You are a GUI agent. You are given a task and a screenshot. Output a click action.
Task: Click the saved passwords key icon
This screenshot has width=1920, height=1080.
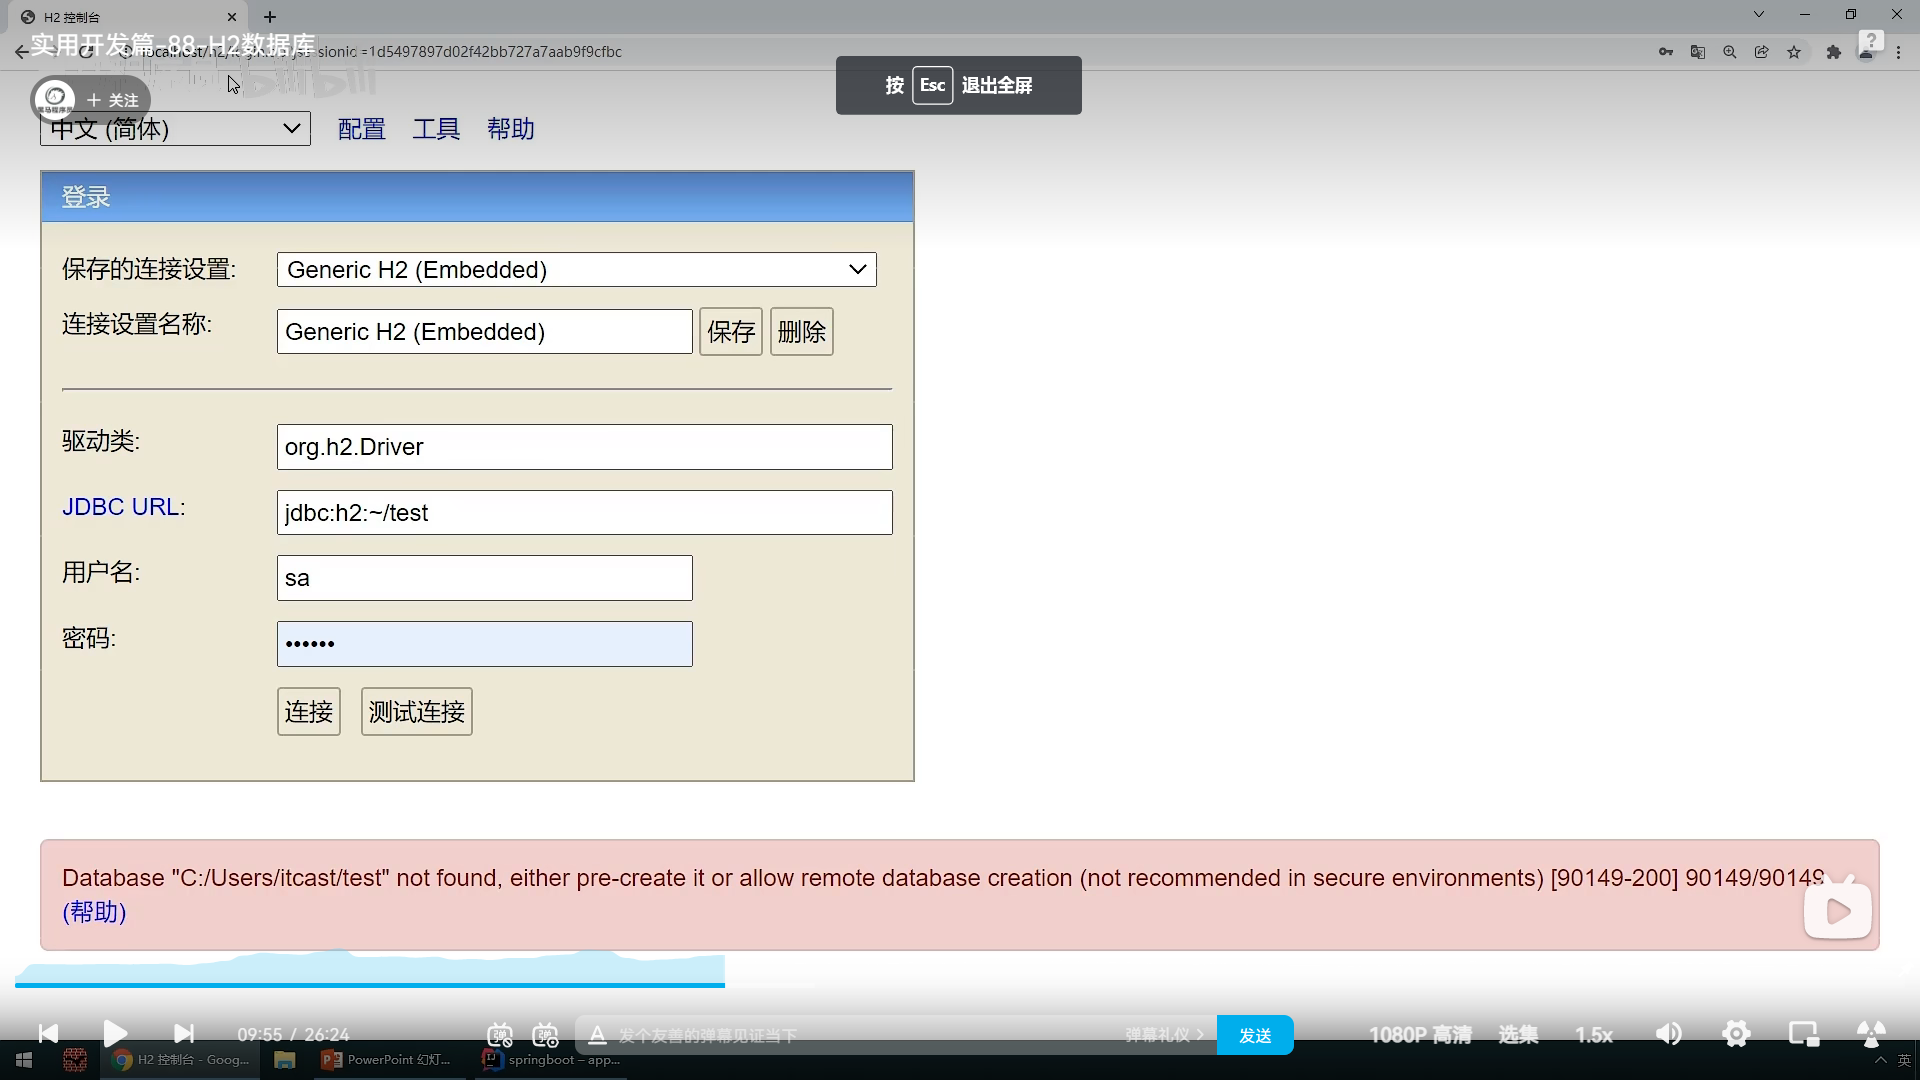click(x=1665, y=52)
